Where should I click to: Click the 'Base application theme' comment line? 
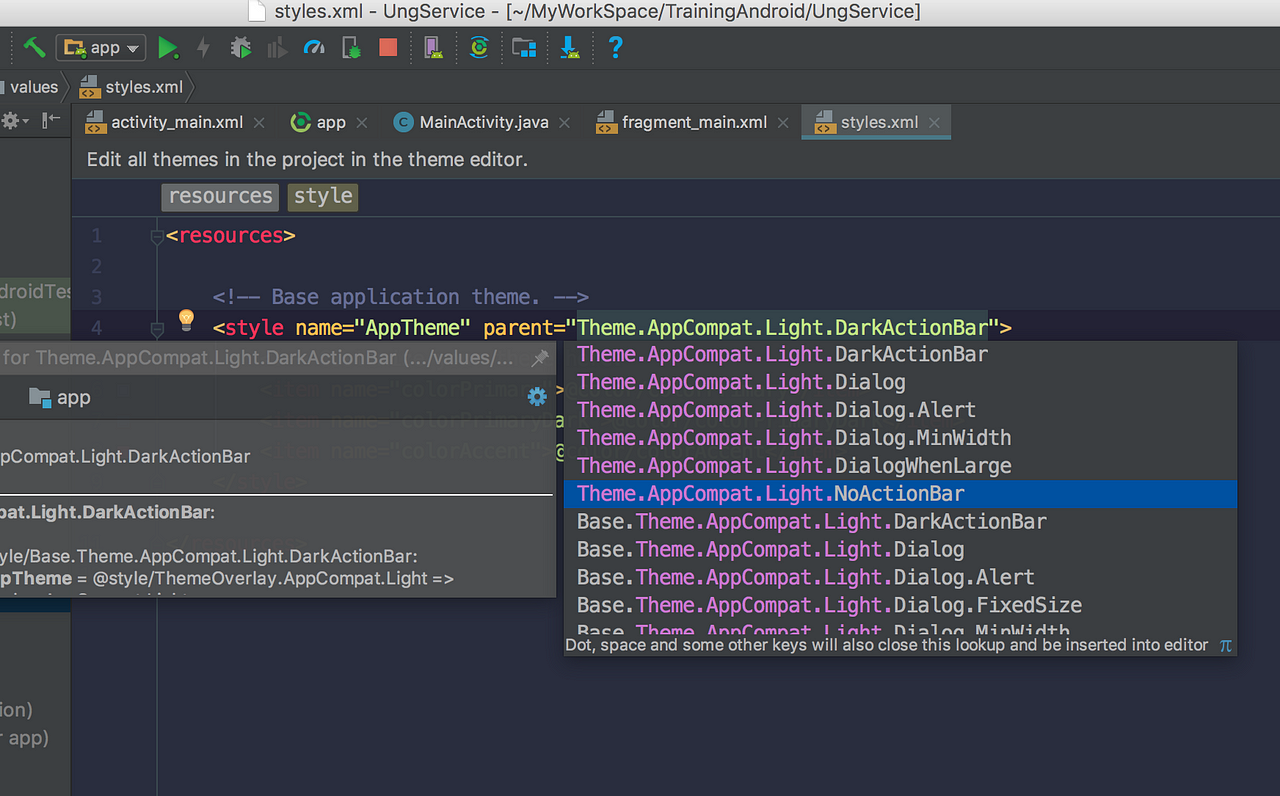point(401,297)
